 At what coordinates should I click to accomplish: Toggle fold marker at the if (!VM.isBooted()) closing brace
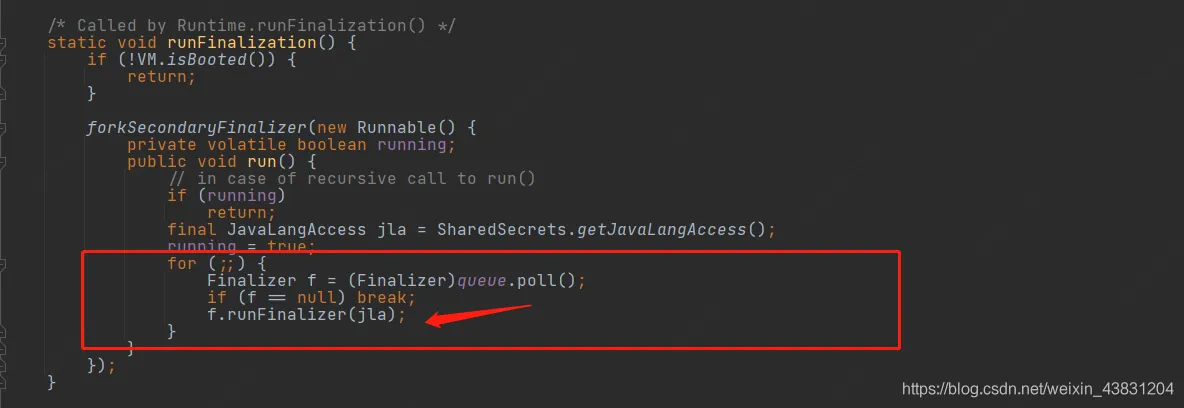pyautogui.click(x=3, y=94)
